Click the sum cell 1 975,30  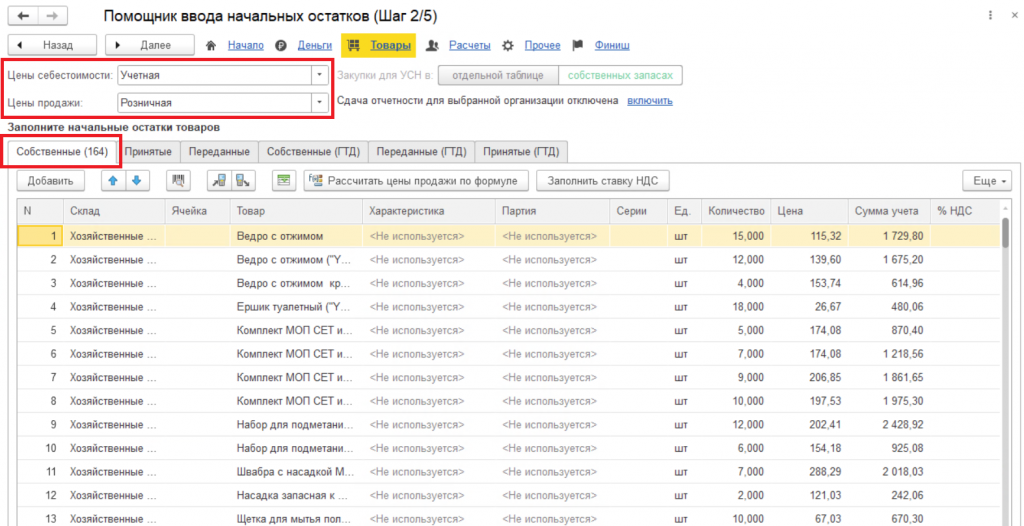coord(889,401)
